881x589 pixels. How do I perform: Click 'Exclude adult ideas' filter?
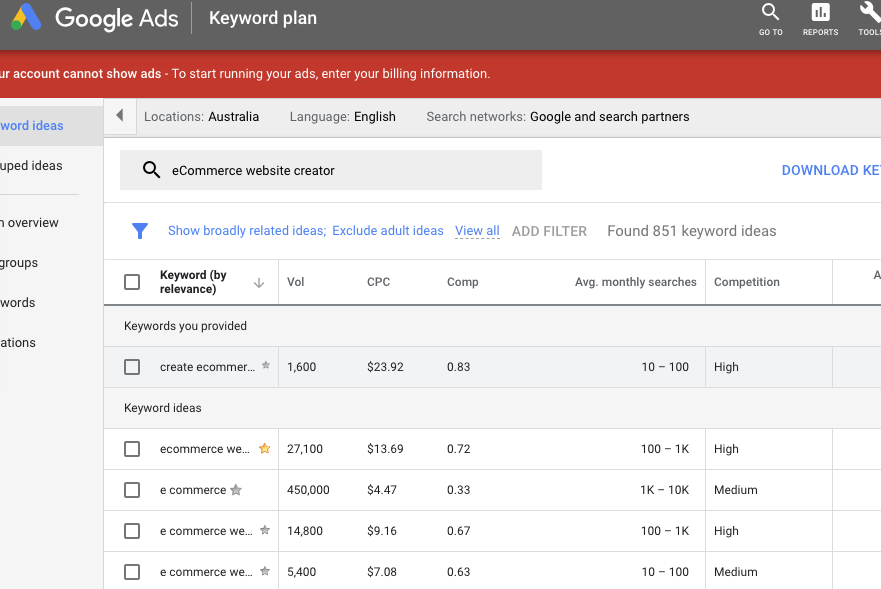tap(388, 230)
